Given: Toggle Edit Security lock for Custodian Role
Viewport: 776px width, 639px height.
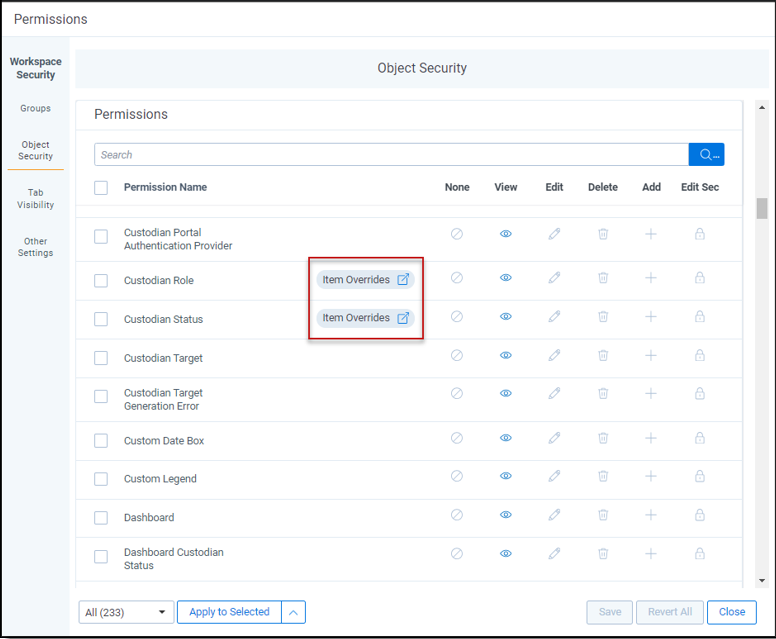Looking at the screenshot, I should click(x=699, y=278).
